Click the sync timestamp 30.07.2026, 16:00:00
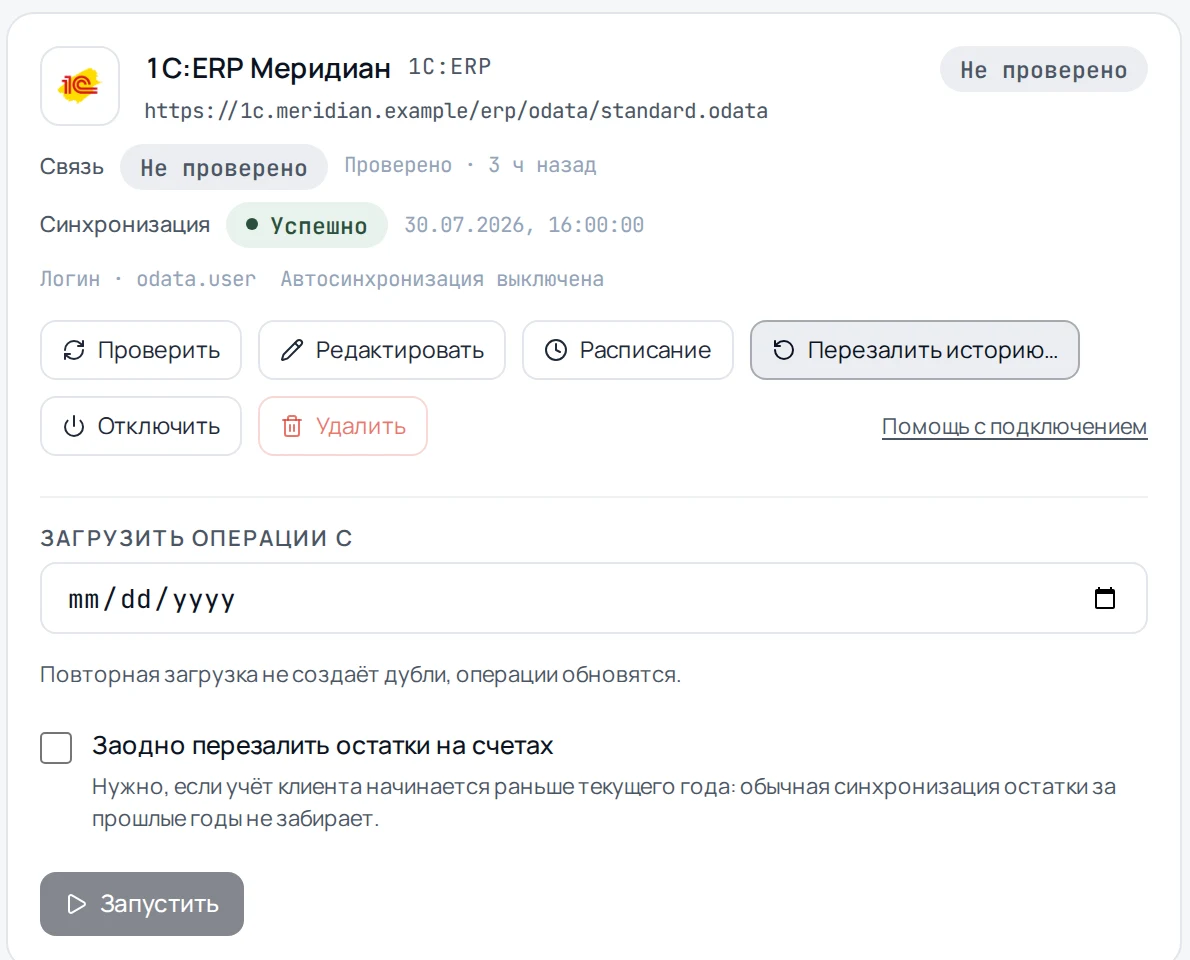This screenshot has width=1190, height=960. (x=524, y=225)
